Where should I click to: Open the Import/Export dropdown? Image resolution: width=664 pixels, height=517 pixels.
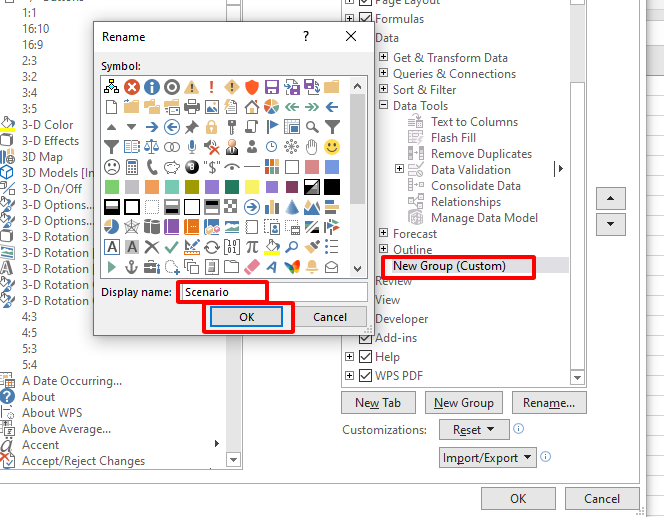487,458
